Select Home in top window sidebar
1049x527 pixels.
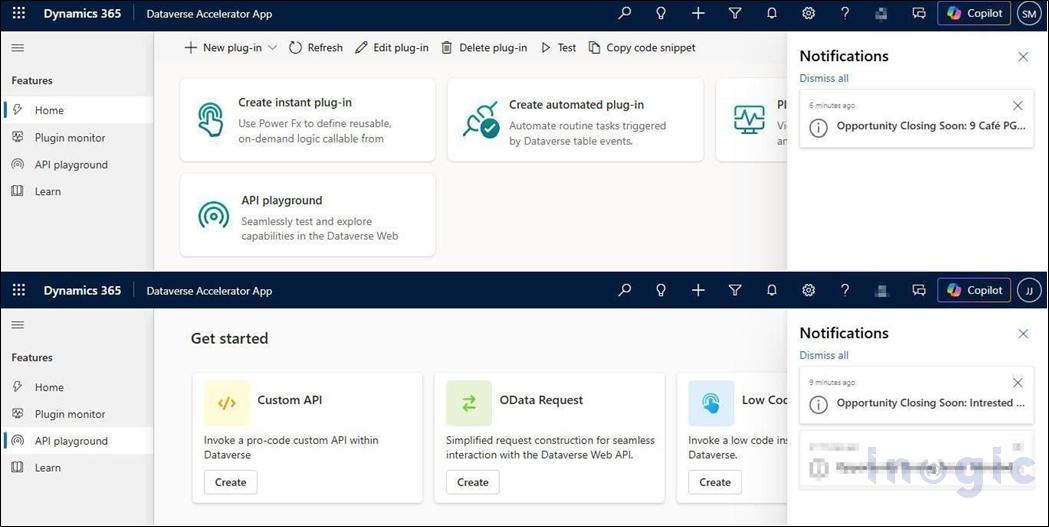[77, 110]
